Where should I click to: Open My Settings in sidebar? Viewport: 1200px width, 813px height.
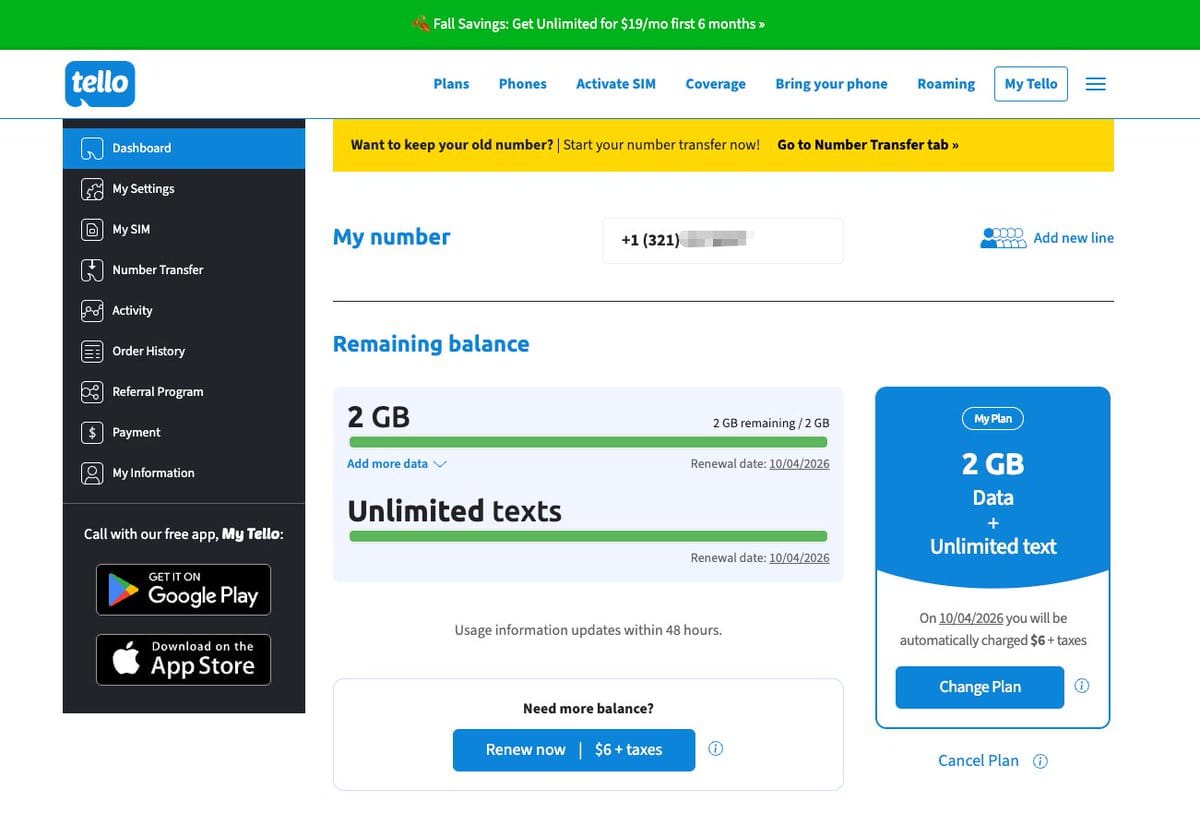pos(184,189)
